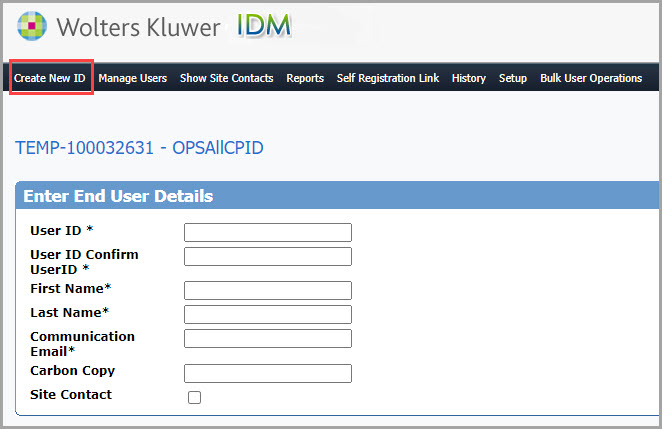662x429 pixels.
Task: Open the Reports menu item
Action: [x=305, y=78]
